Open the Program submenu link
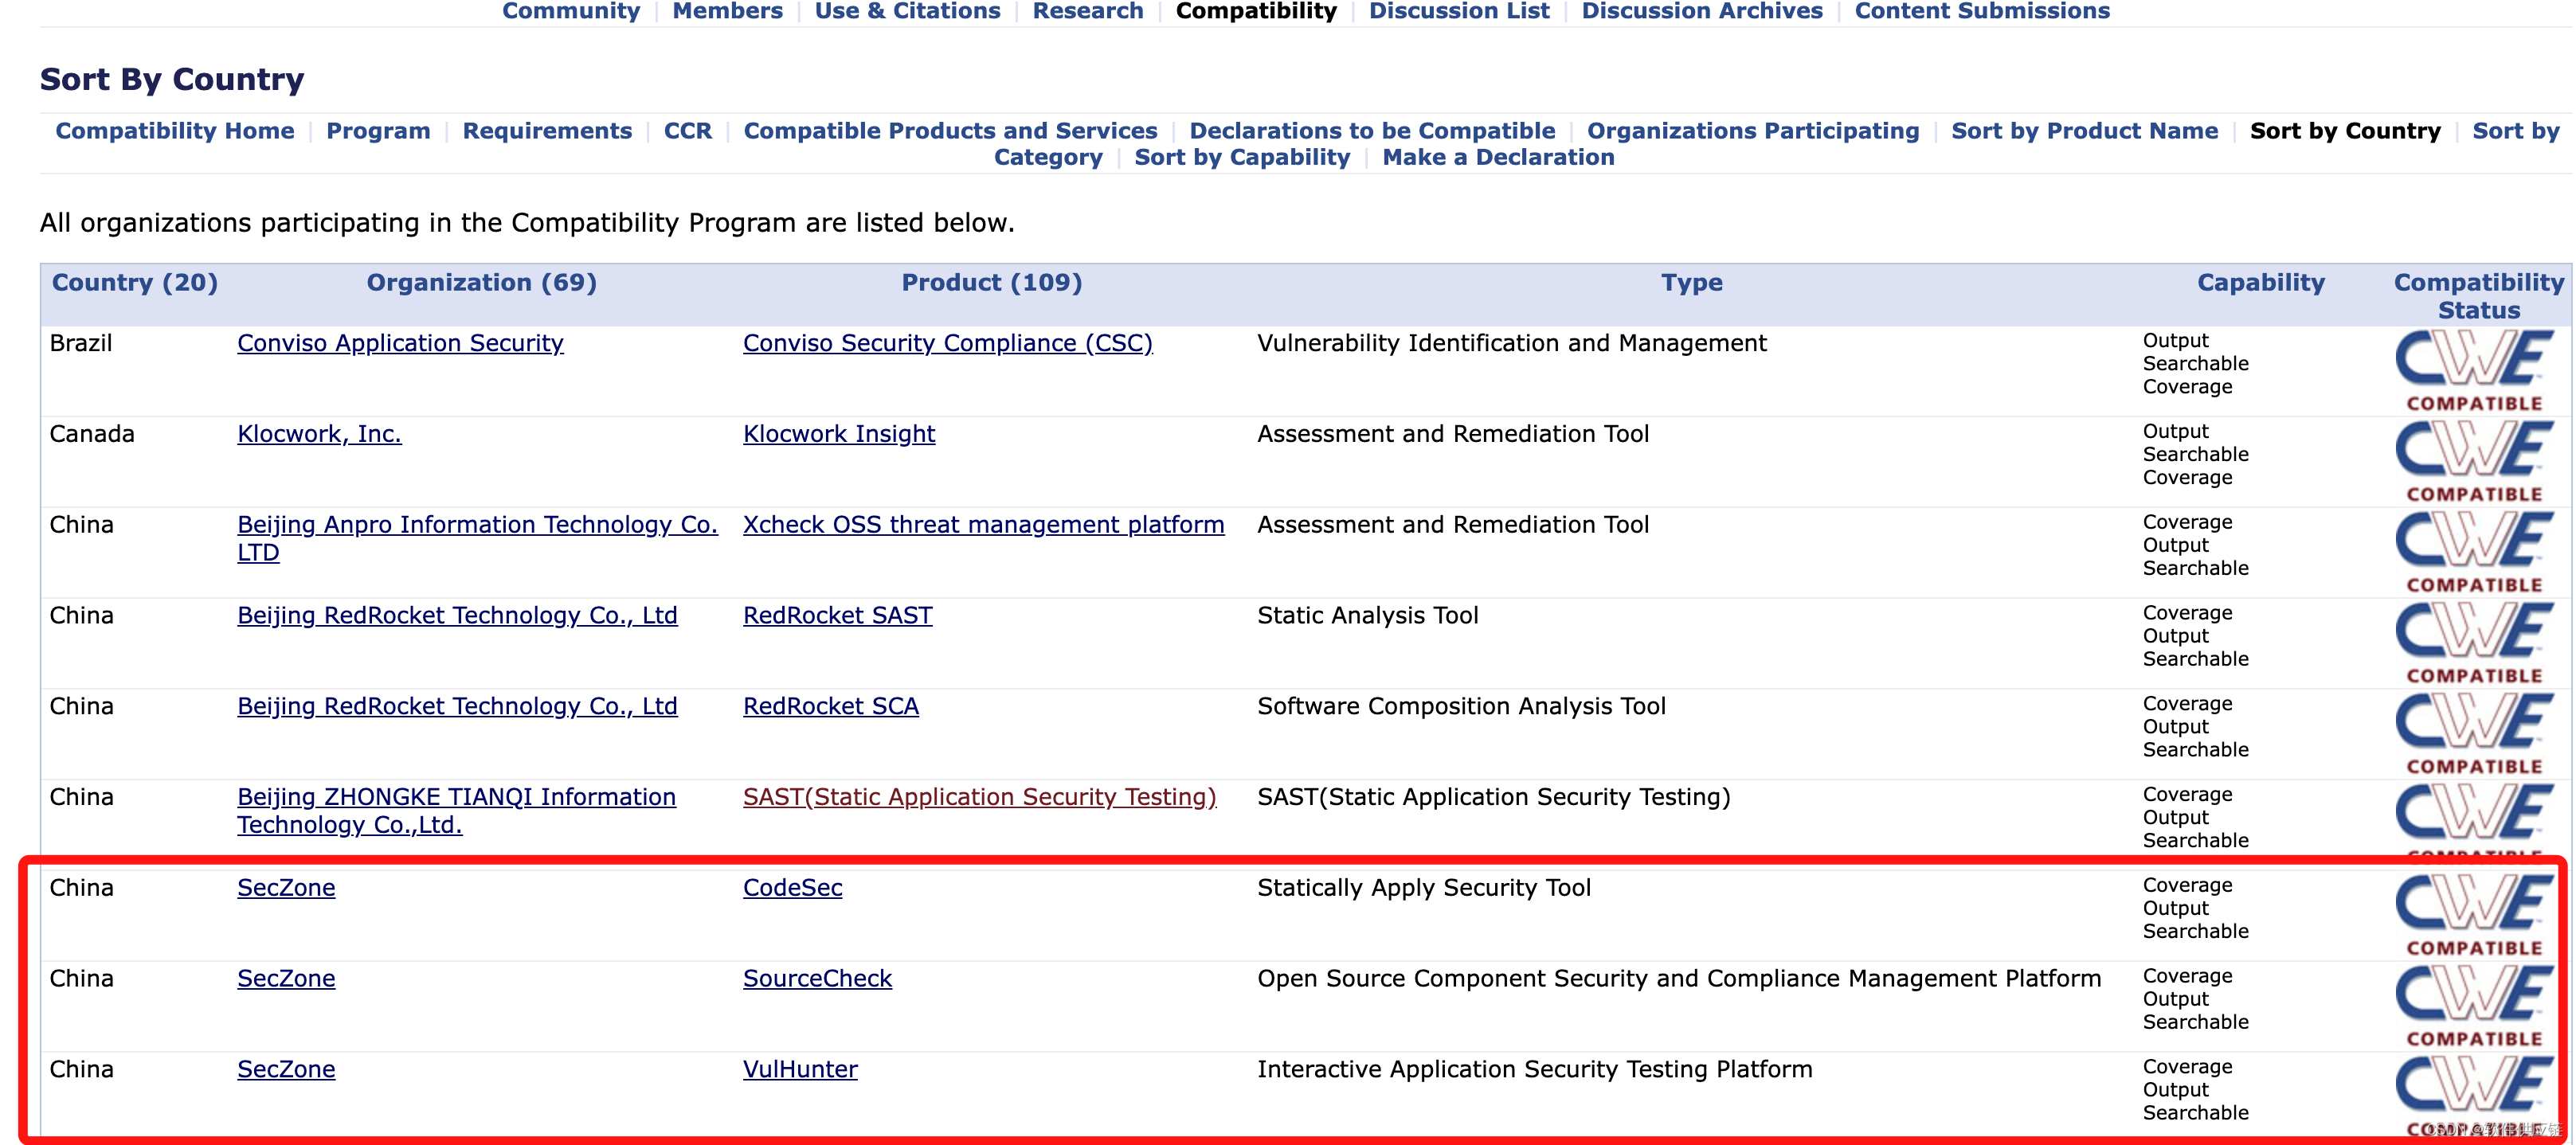The height and width of the screenshot is (1145, 2576). [x=378, y=131]
